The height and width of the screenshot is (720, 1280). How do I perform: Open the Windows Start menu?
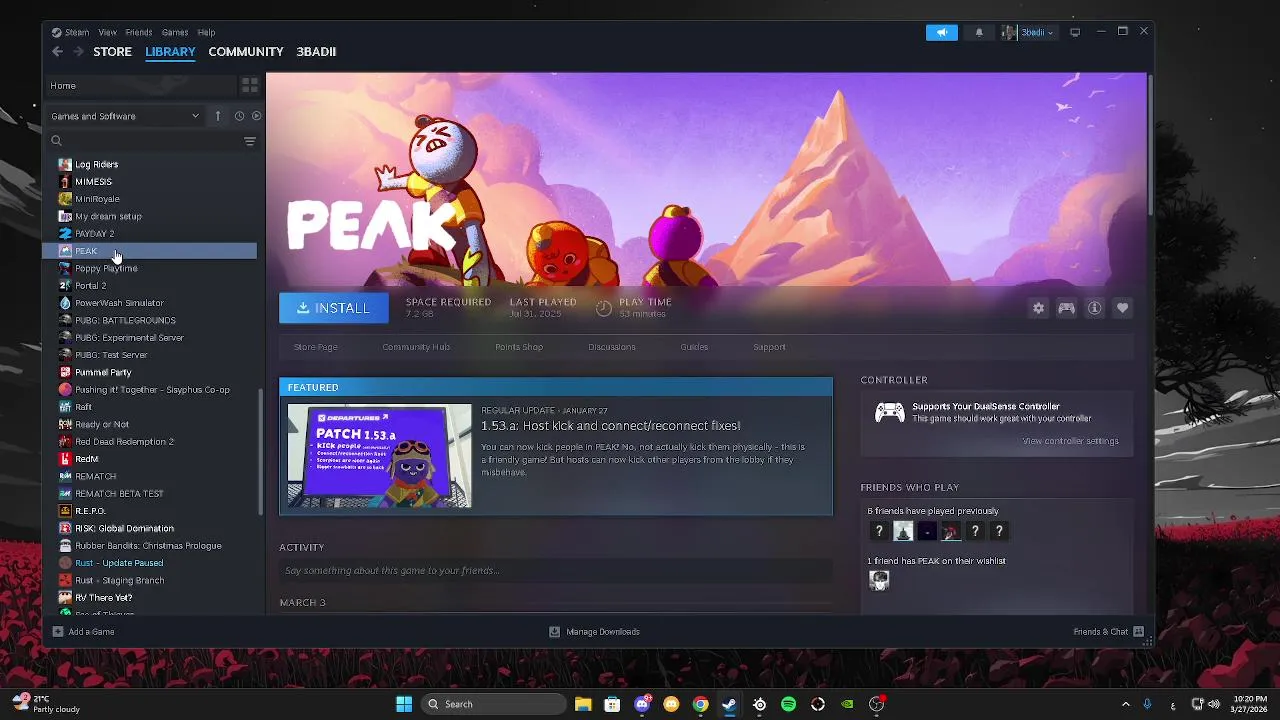point(404,704)
